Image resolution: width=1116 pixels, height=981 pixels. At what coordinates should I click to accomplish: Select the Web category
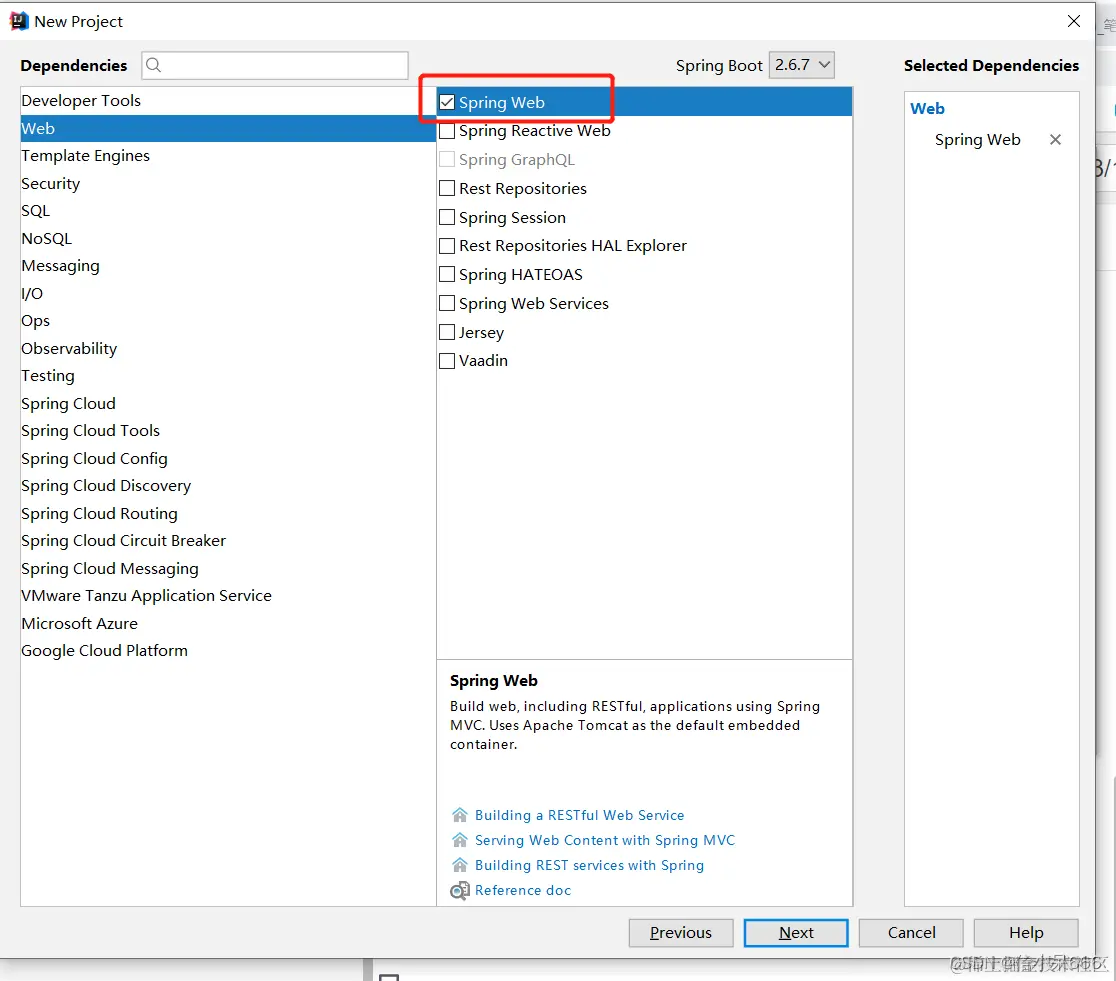[x=228, y=128]
